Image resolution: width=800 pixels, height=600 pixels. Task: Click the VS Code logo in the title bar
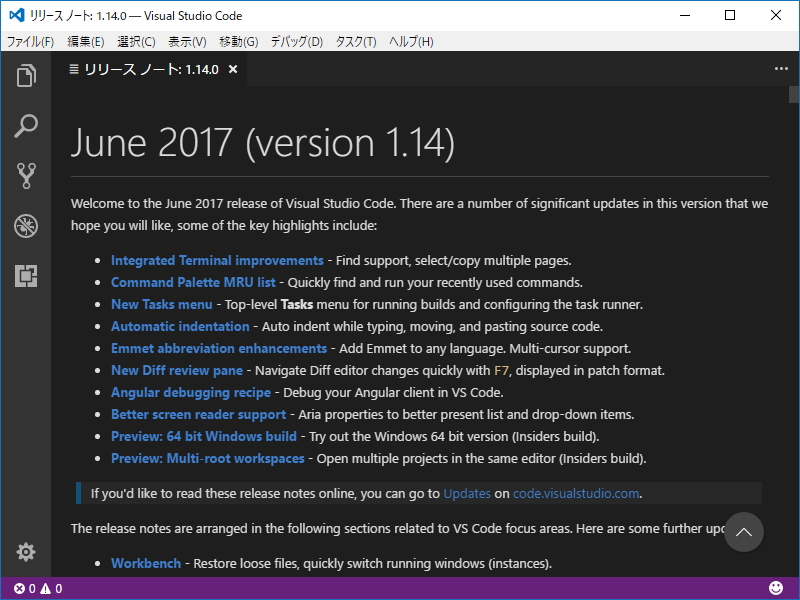[x=16, y=15]
